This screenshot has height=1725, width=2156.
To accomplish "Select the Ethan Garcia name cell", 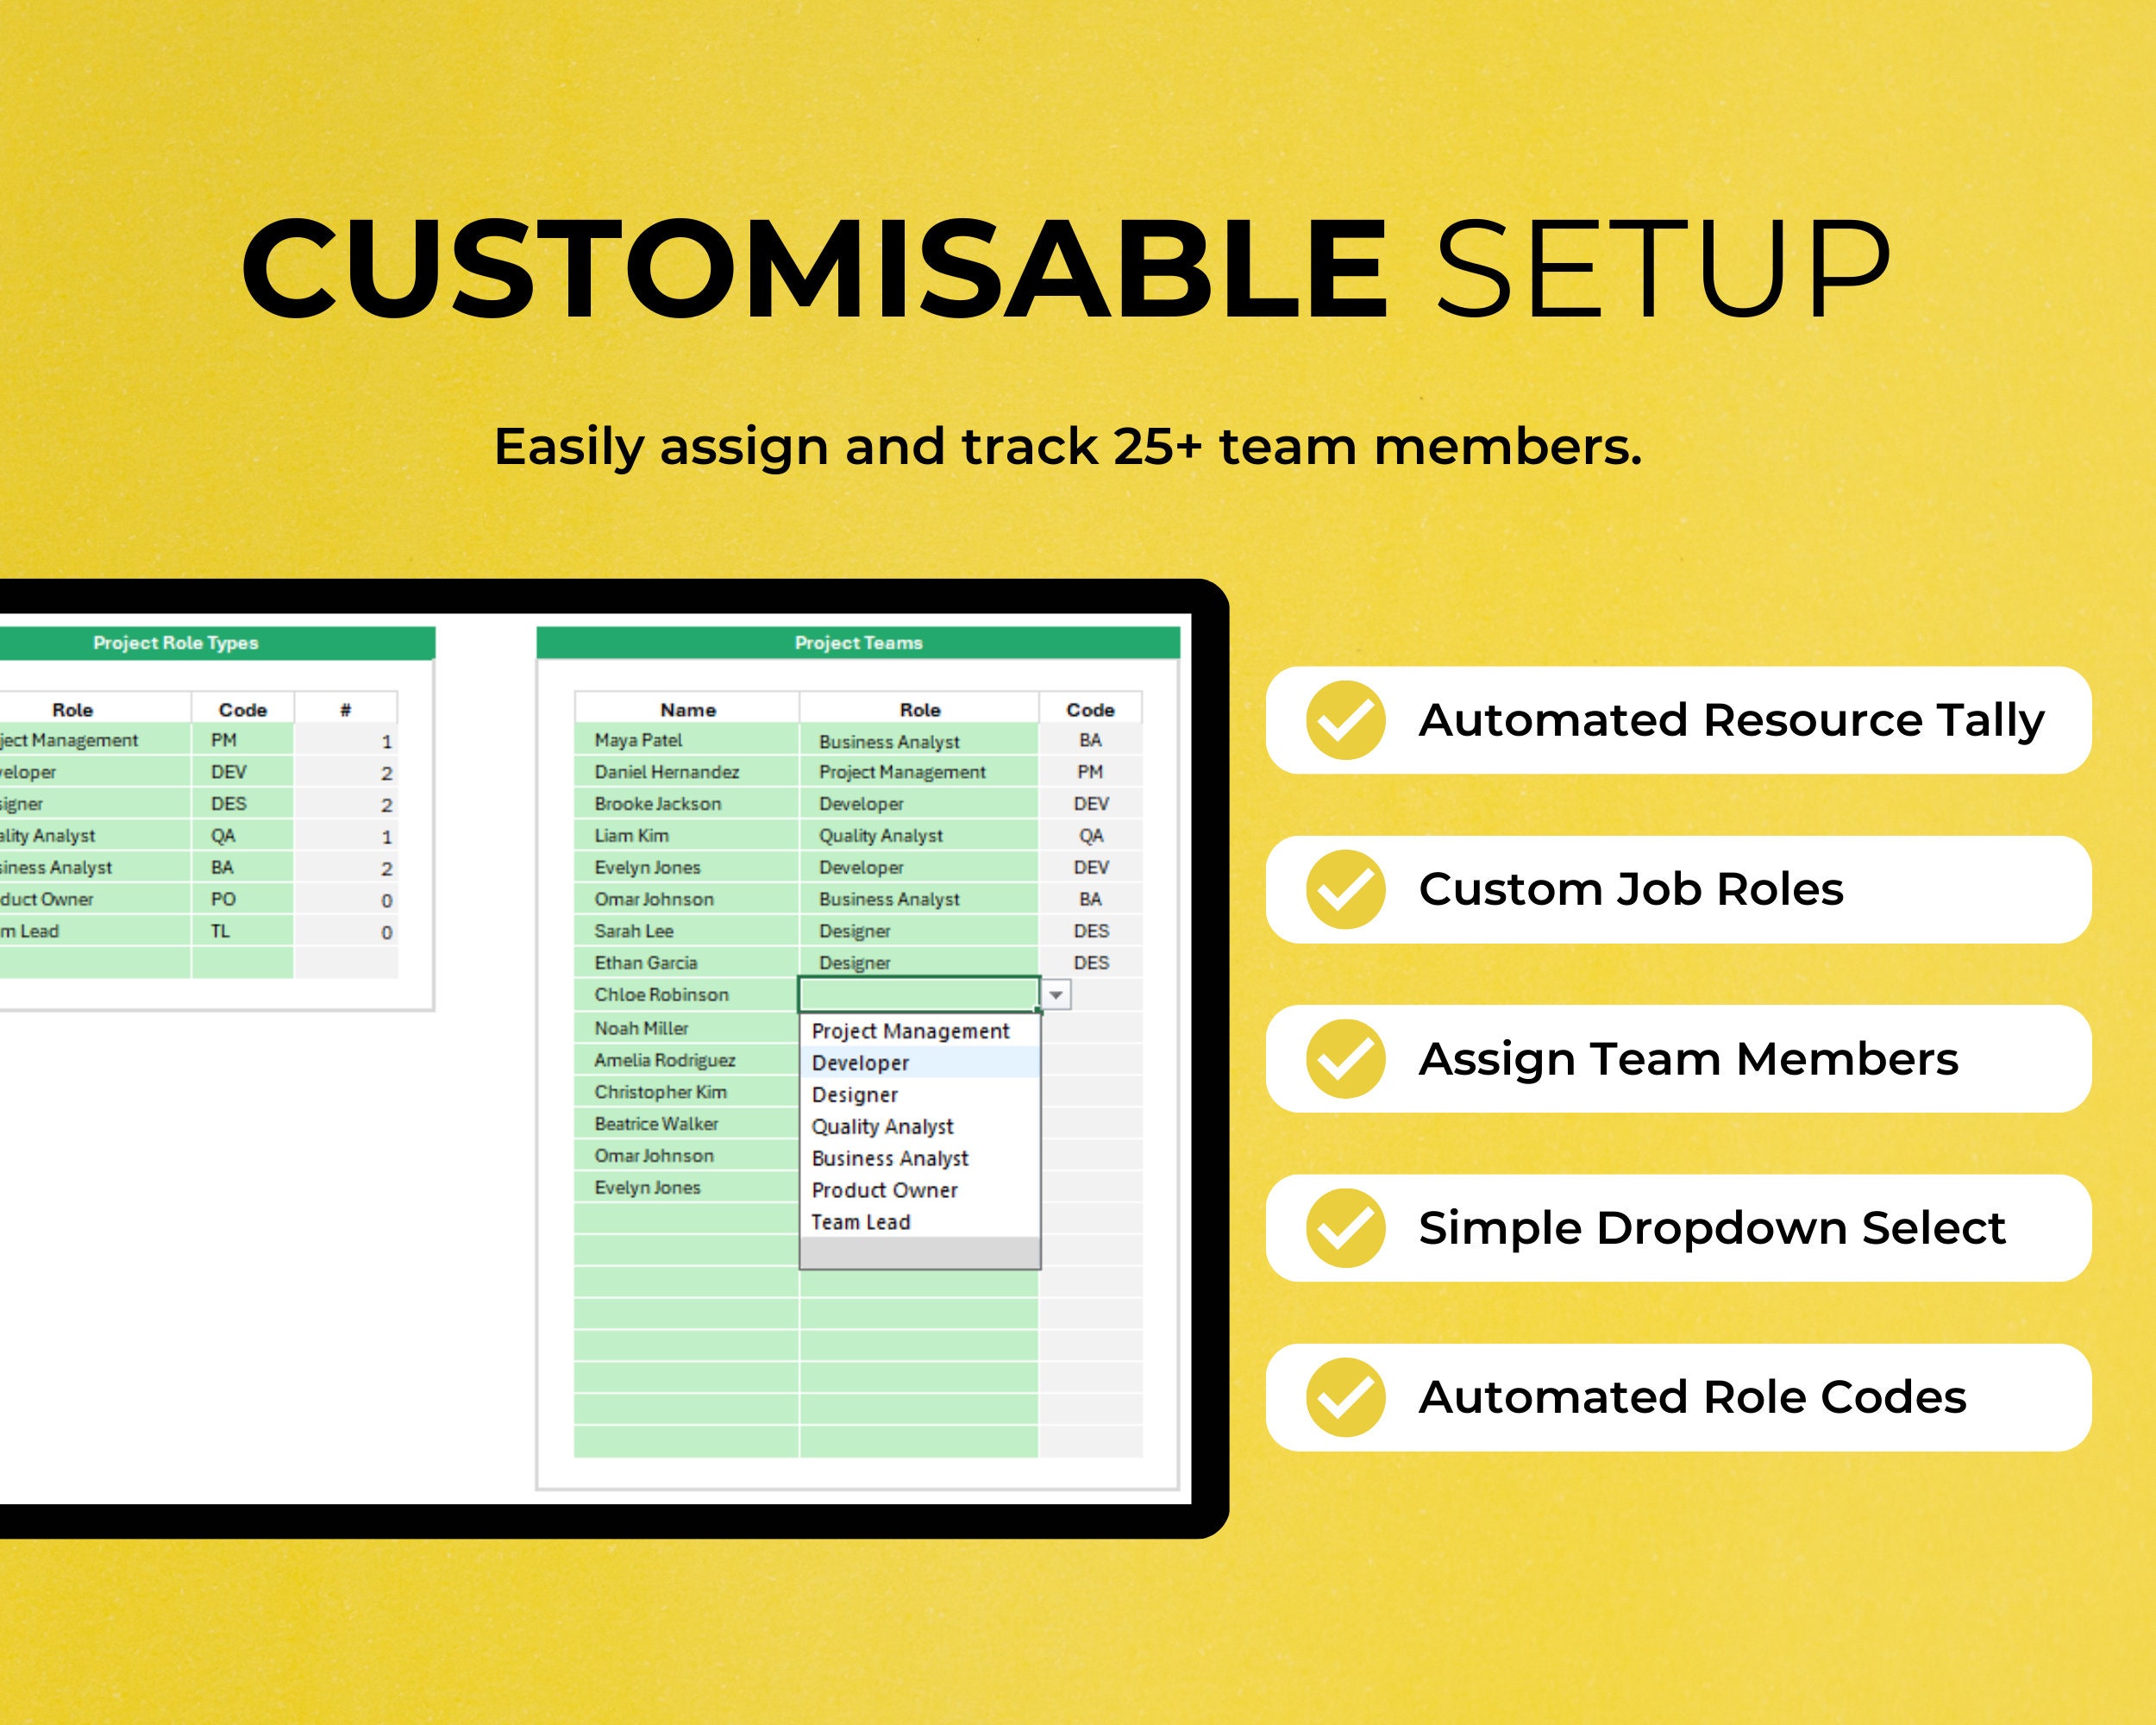I will (x=686, y=963).
